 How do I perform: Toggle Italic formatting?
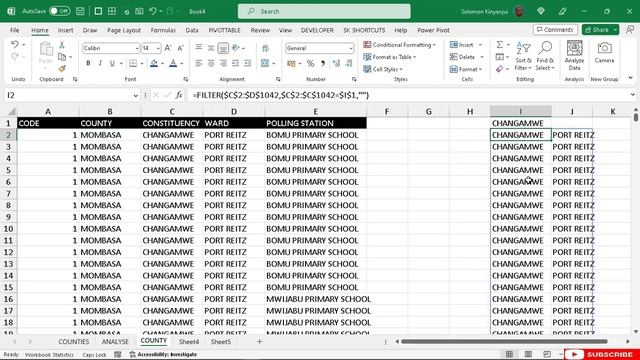coord(100,63)
